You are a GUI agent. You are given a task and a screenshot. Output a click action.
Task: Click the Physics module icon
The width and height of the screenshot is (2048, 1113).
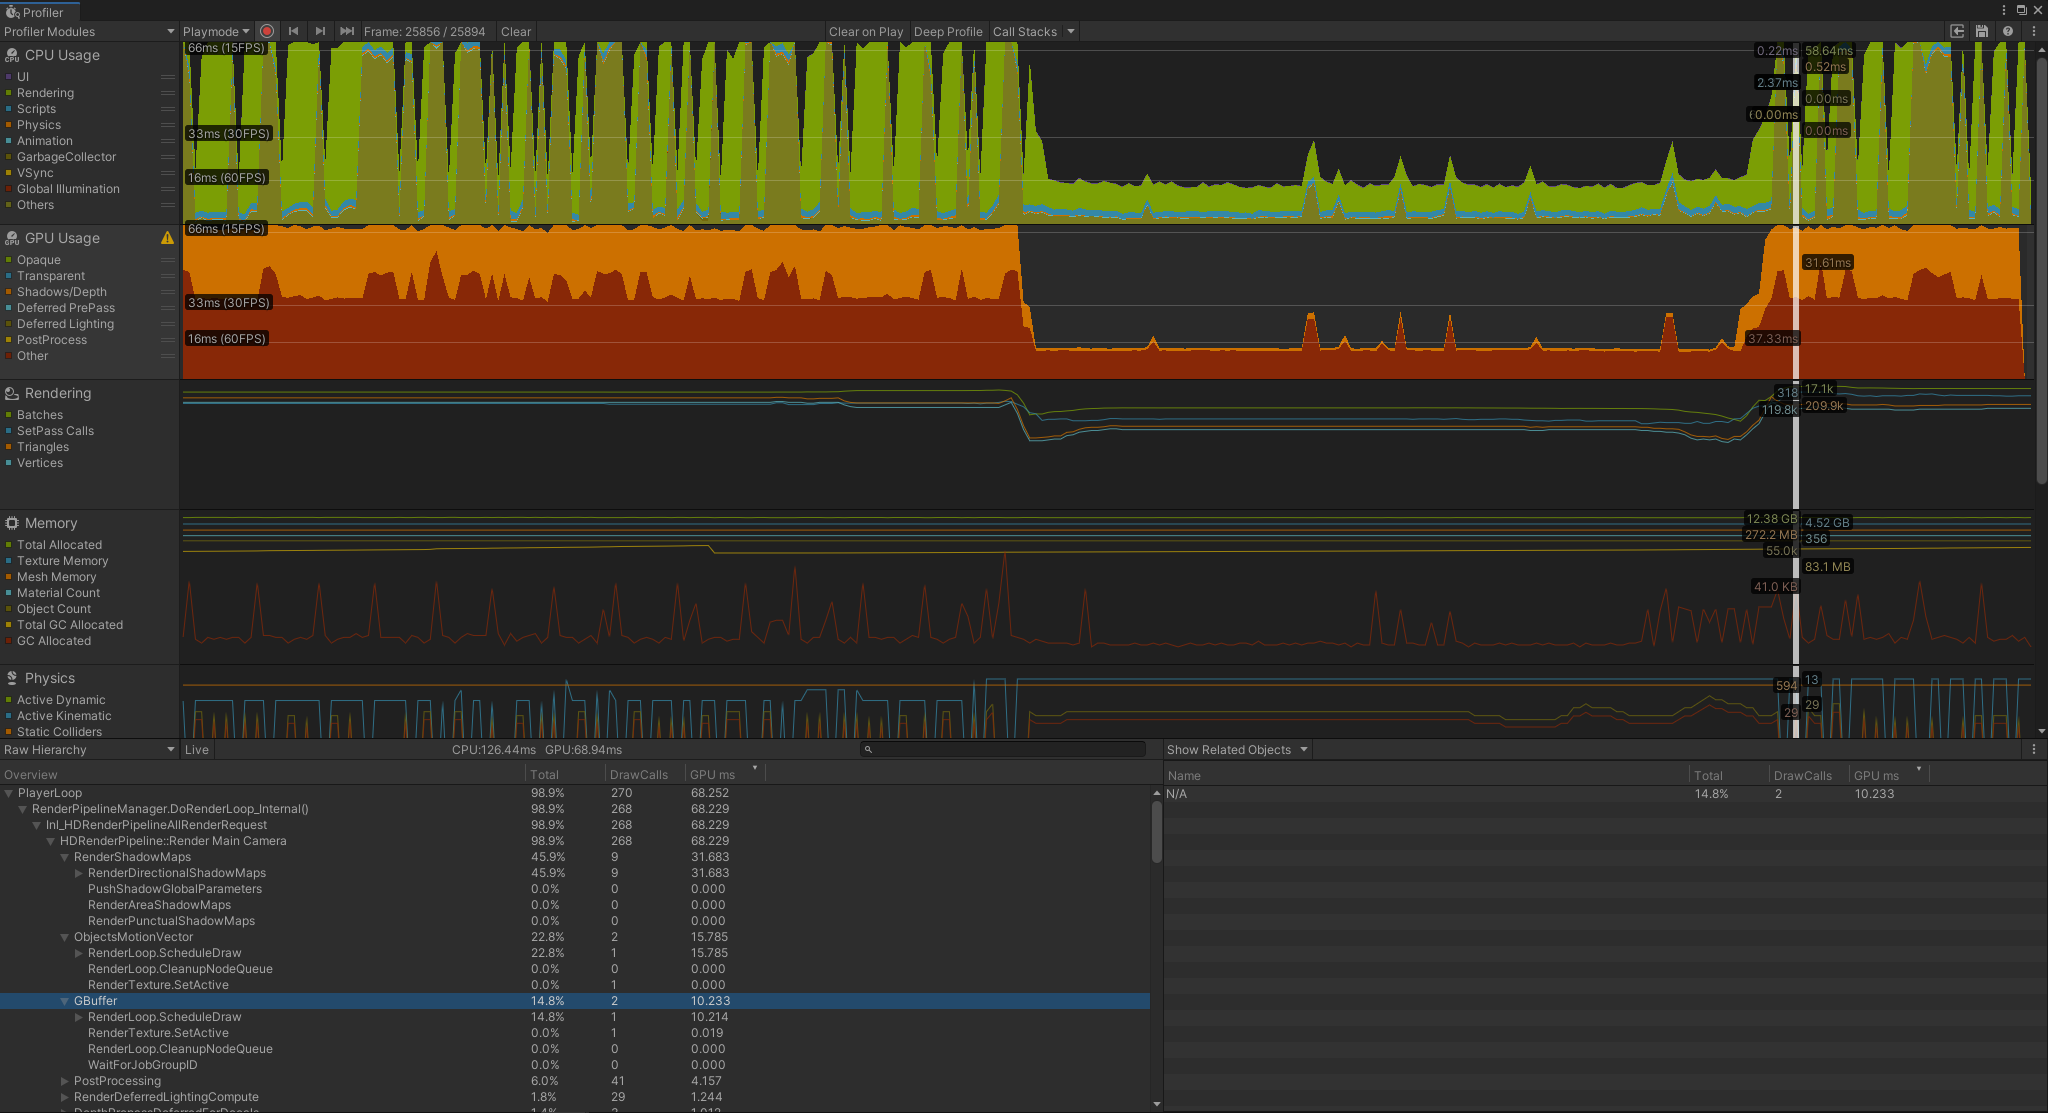[x=12, y=678]
